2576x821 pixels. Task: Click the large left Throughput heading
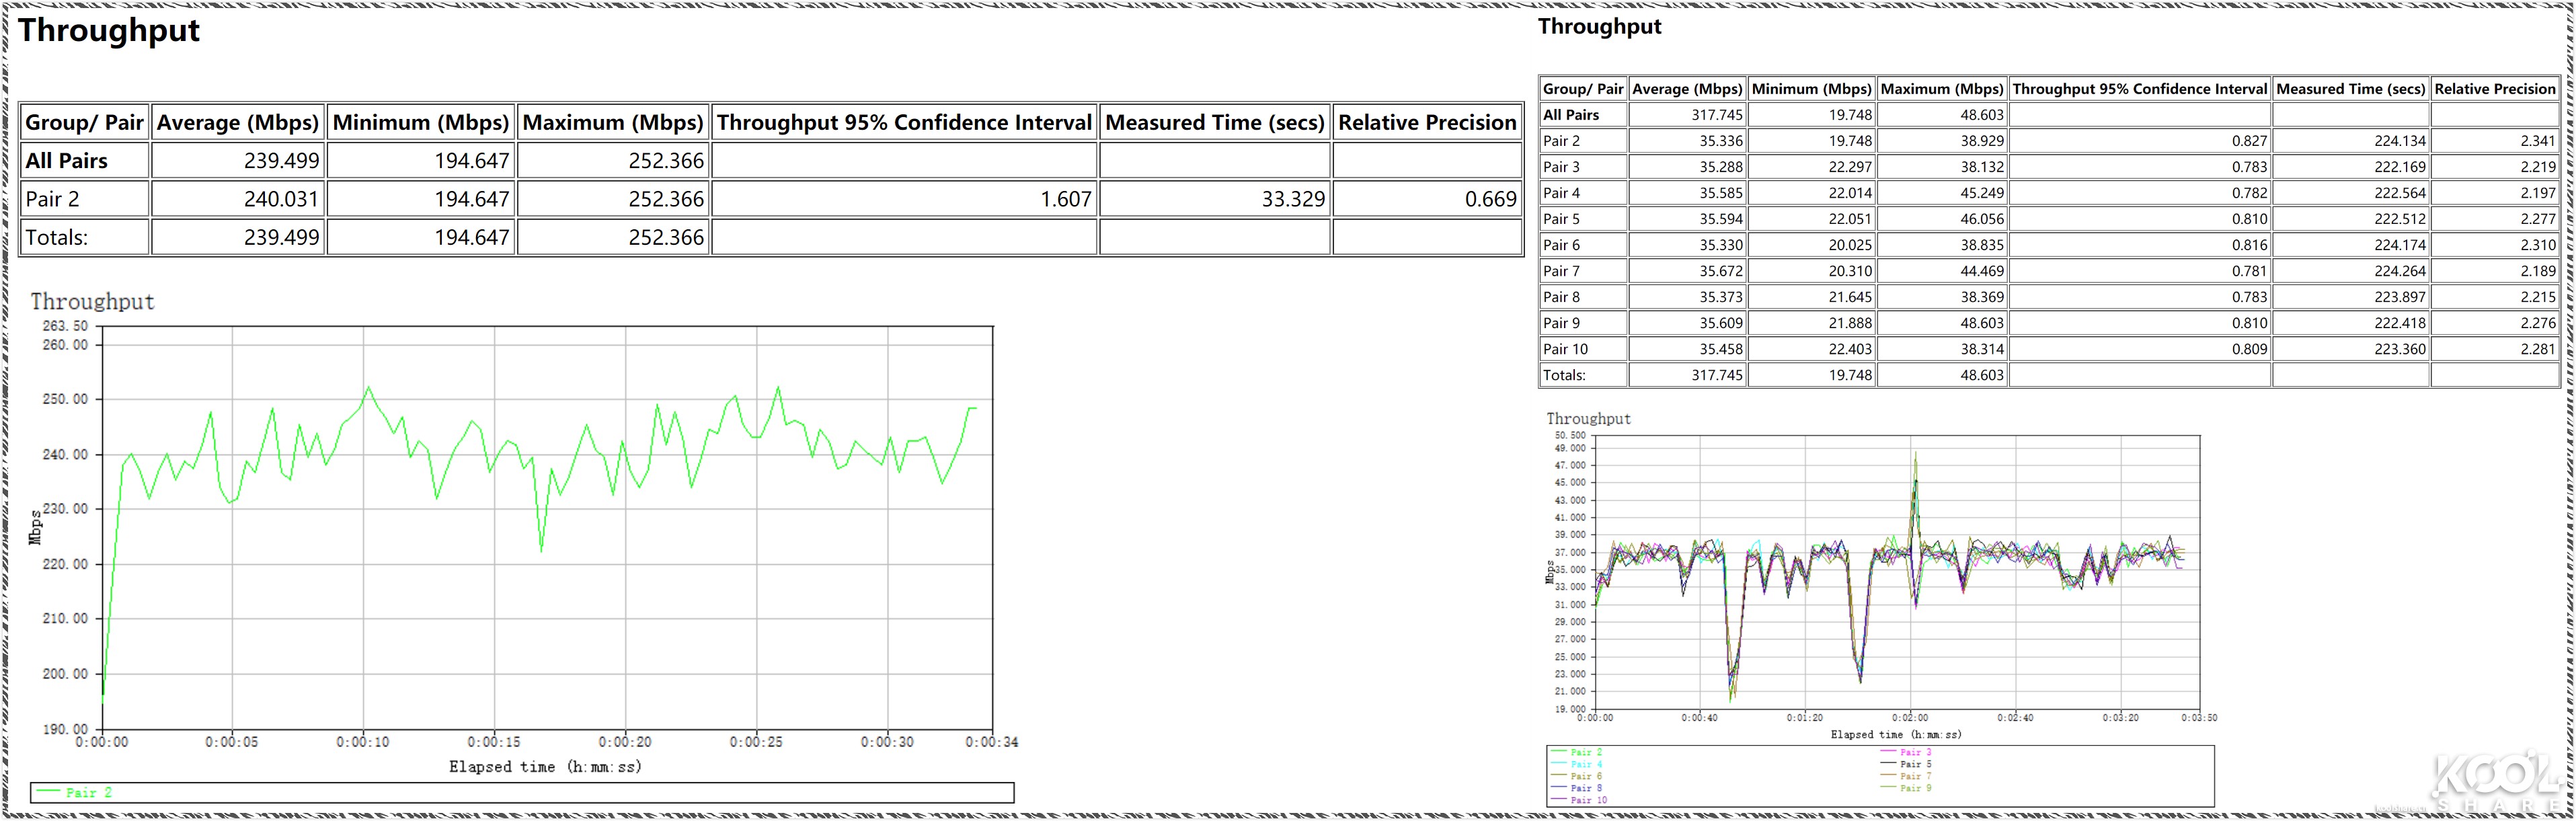tap(109, 30)
